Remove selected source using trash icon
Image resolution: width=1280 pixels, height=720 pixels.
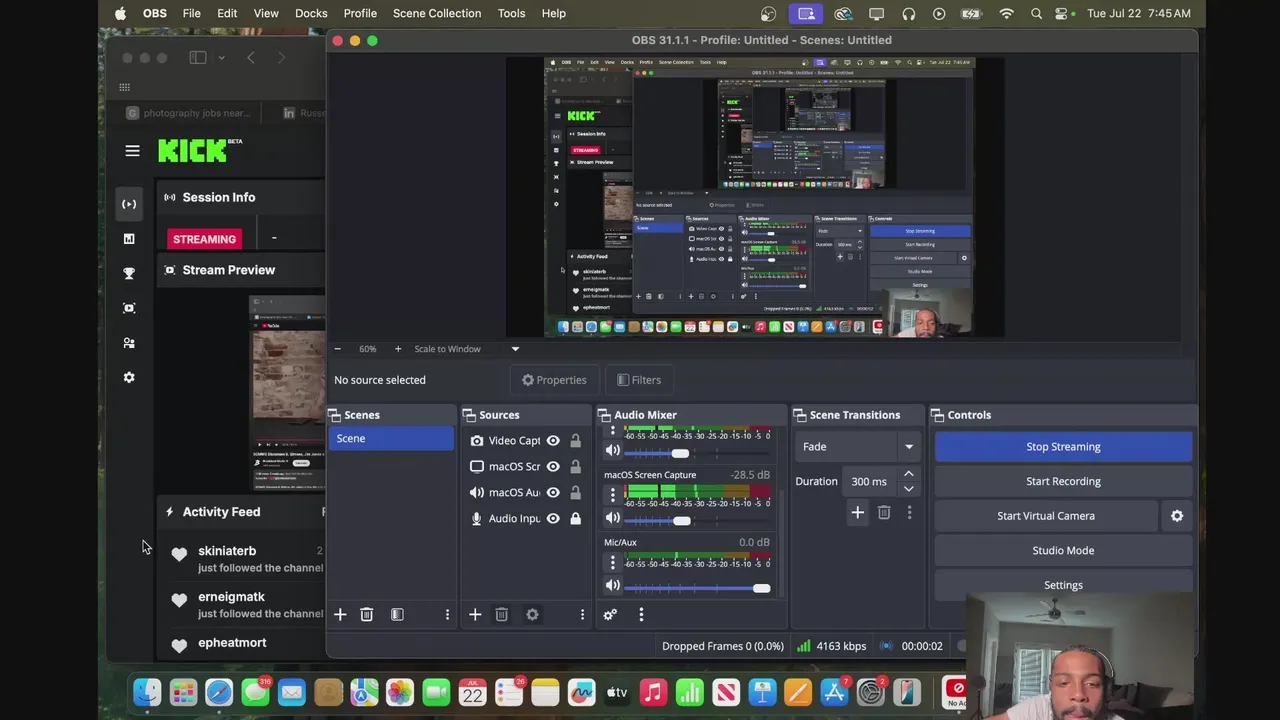502,614
